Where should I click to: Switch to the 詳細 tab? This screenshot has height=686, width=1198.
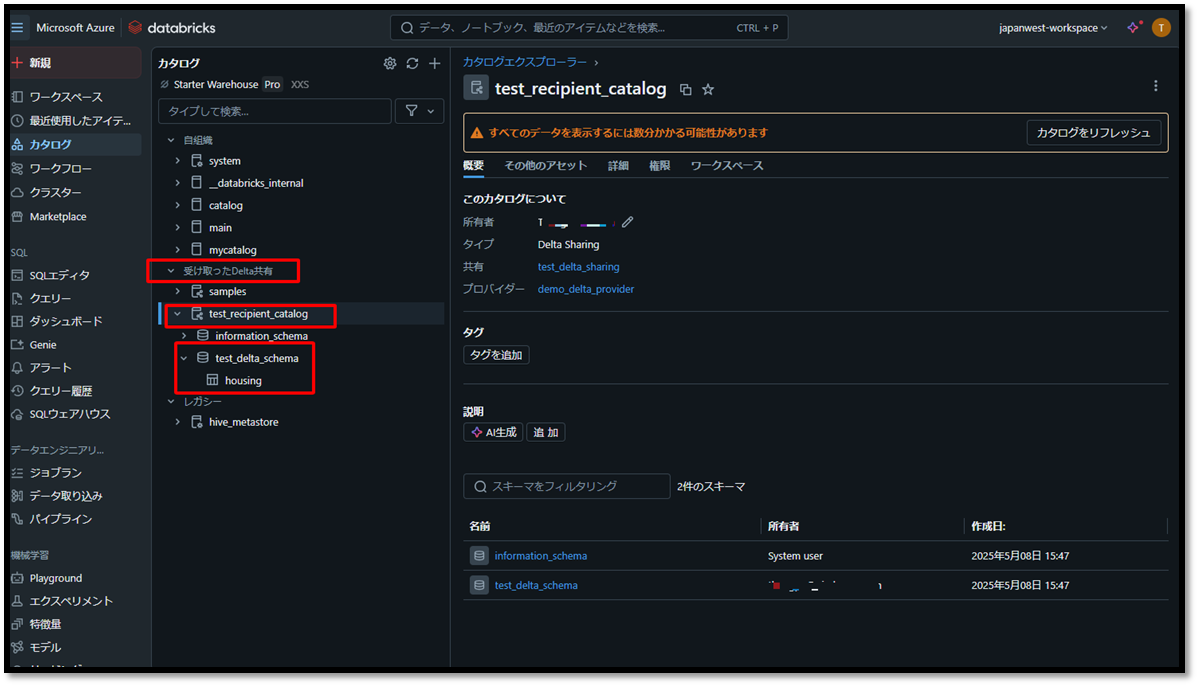pyautogui.click(x=618, y=165)
